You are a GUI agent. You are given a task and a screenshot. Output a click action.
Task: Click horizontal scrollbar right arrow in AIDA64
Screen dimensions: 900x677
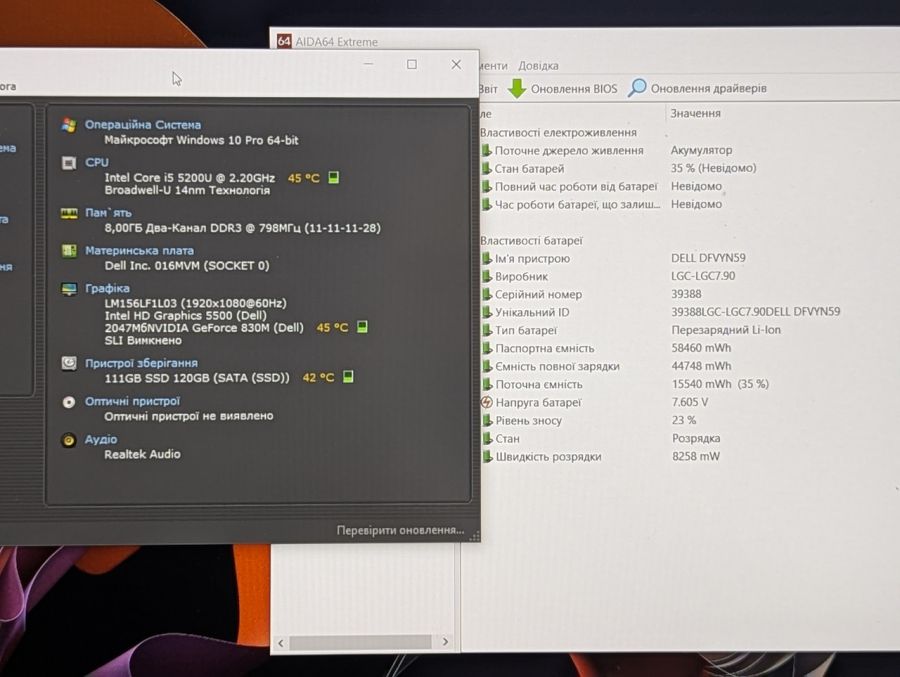point(445,641)
